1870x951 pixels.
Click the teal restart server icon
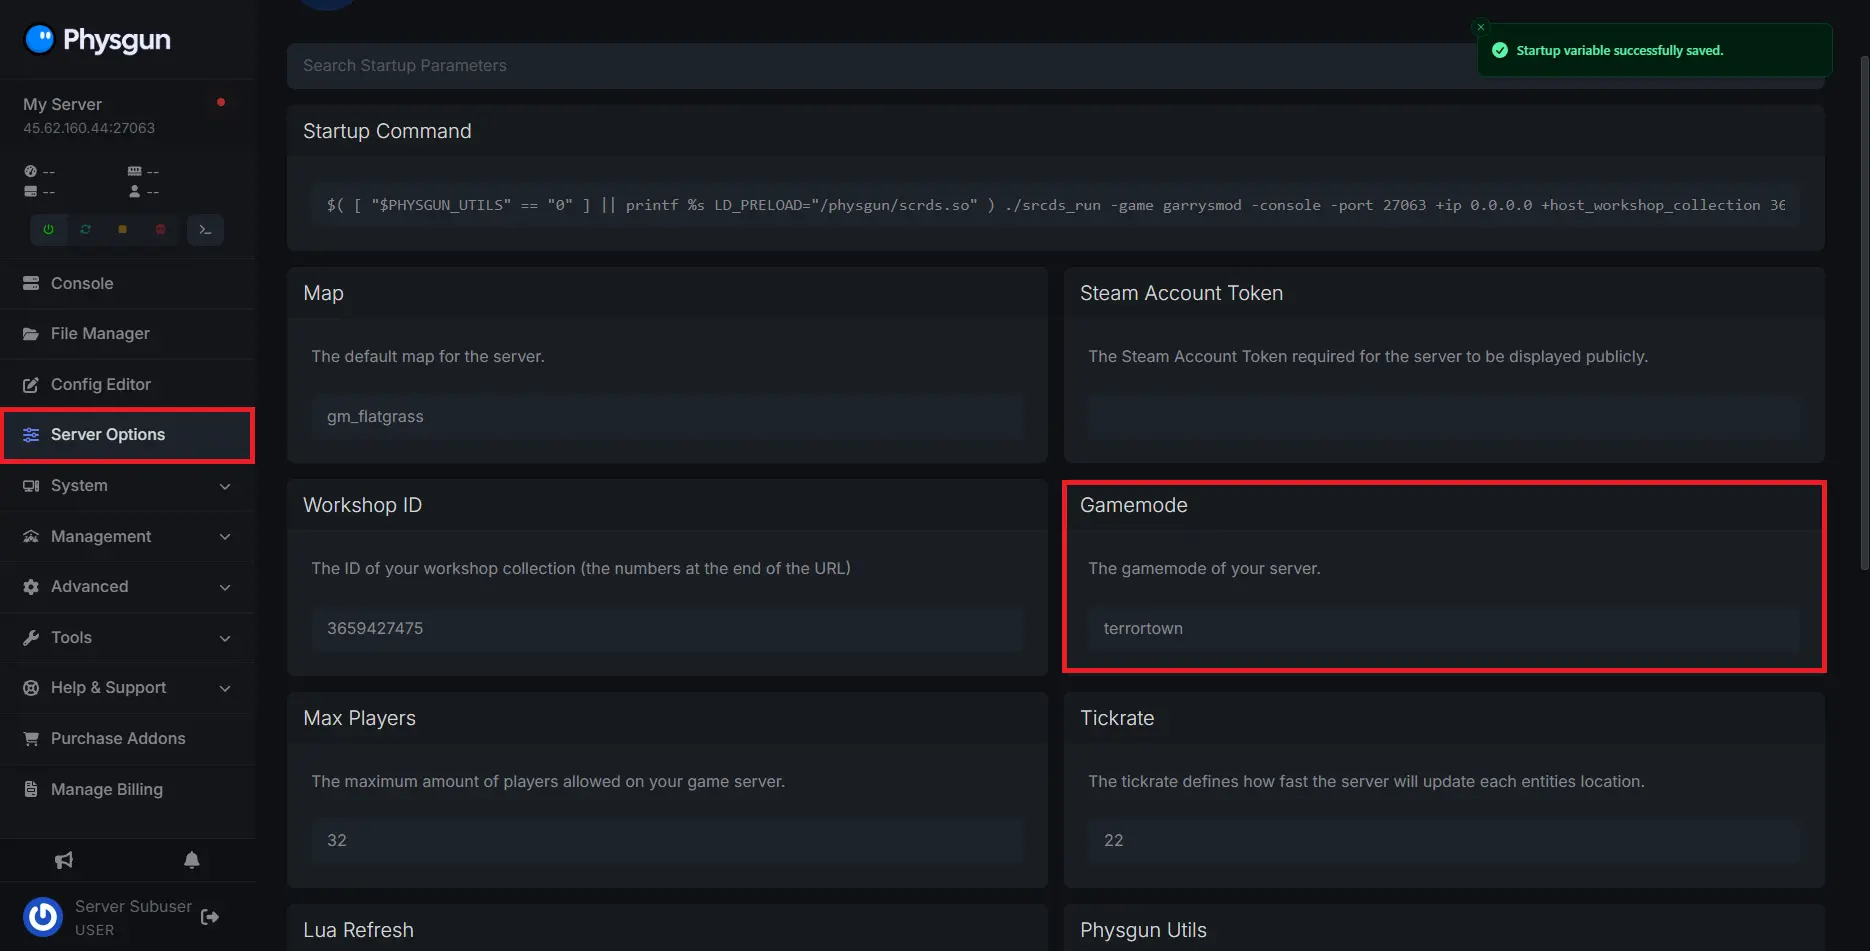point(85,230)
